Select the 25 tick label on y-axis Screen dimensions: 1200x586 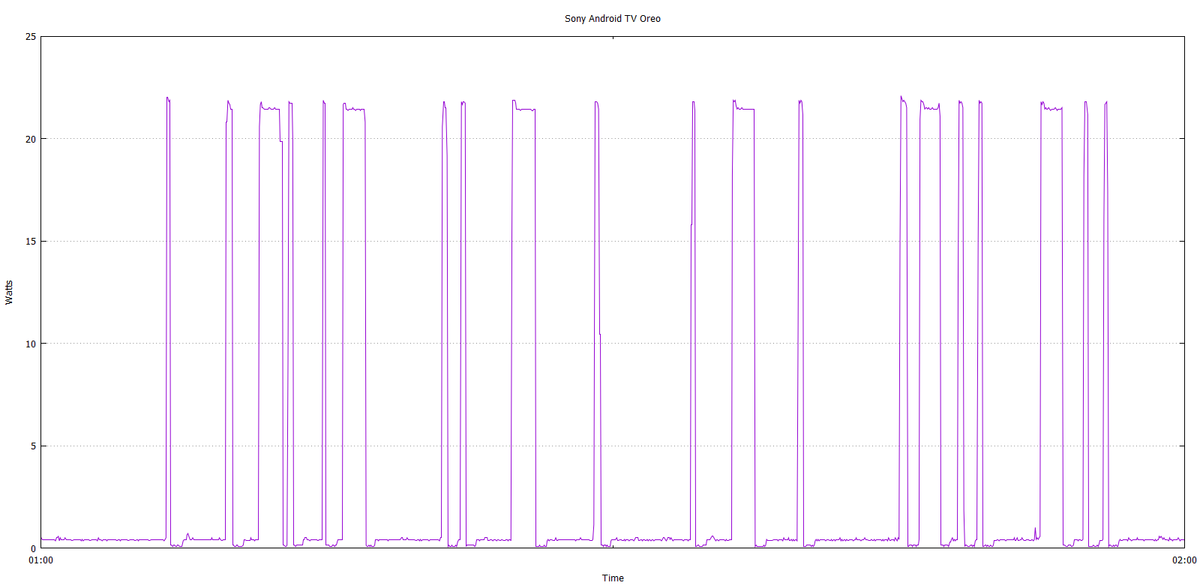click(31, 37)
